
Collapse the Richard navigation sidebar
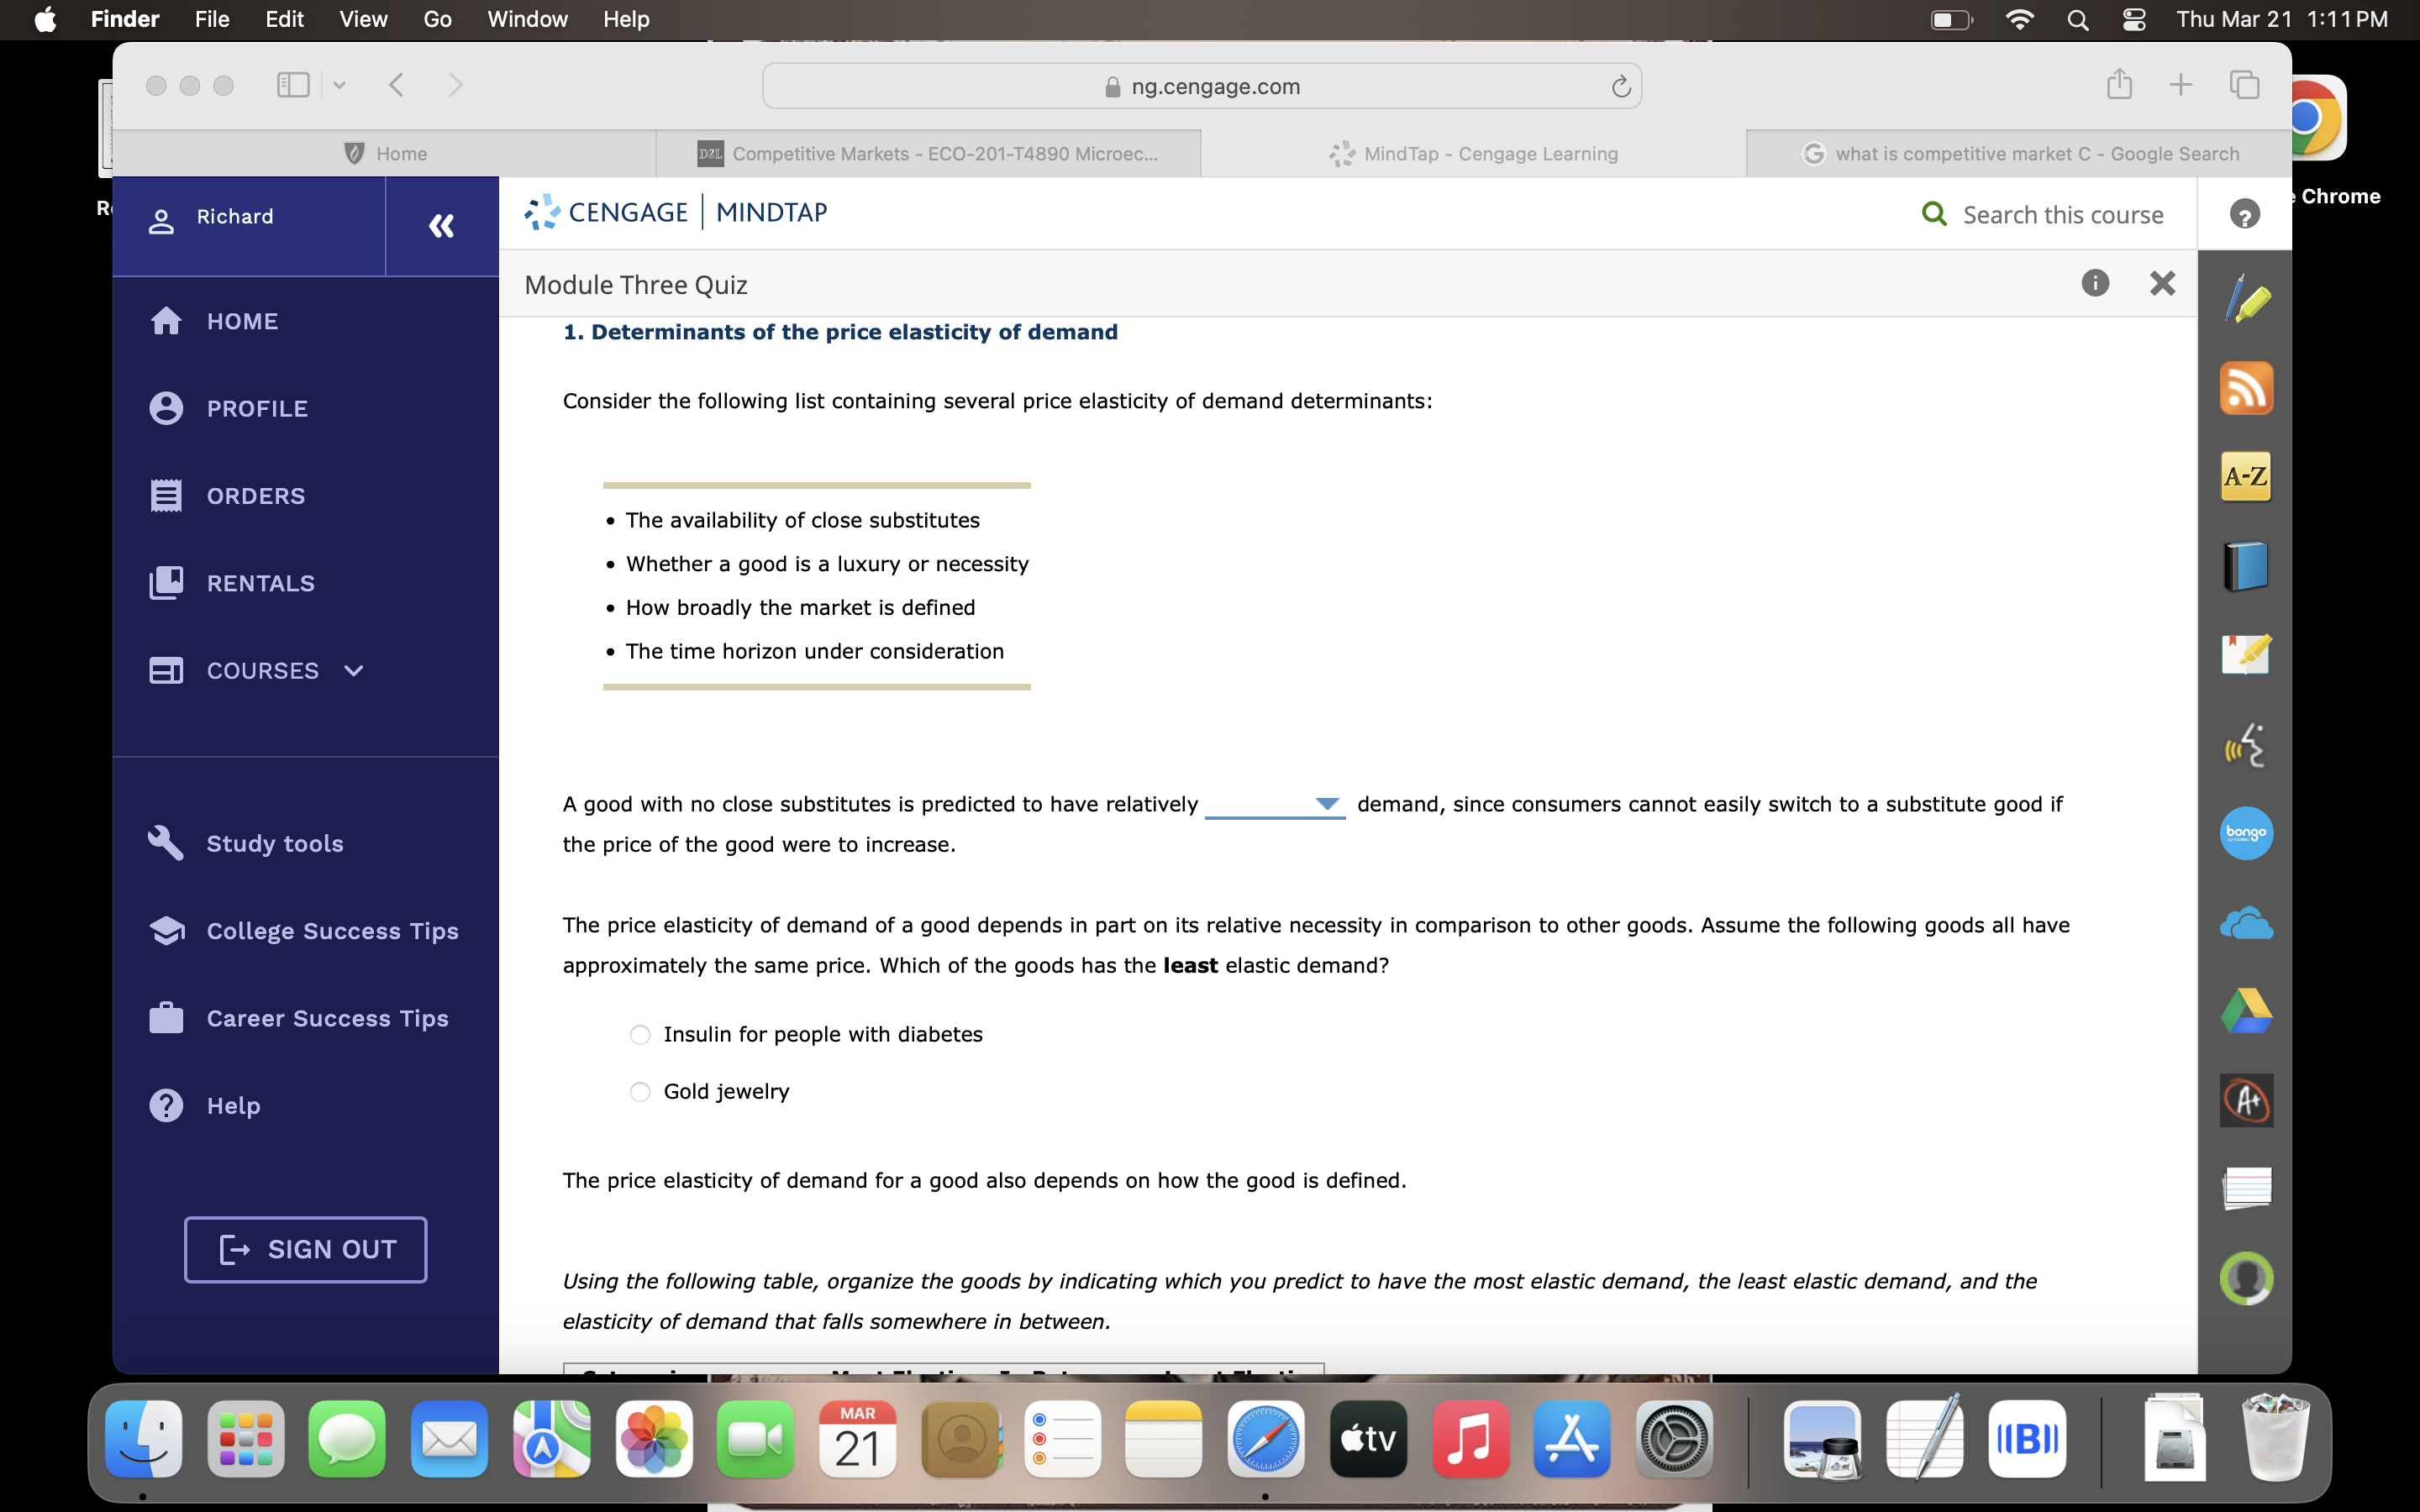(441, 226)
